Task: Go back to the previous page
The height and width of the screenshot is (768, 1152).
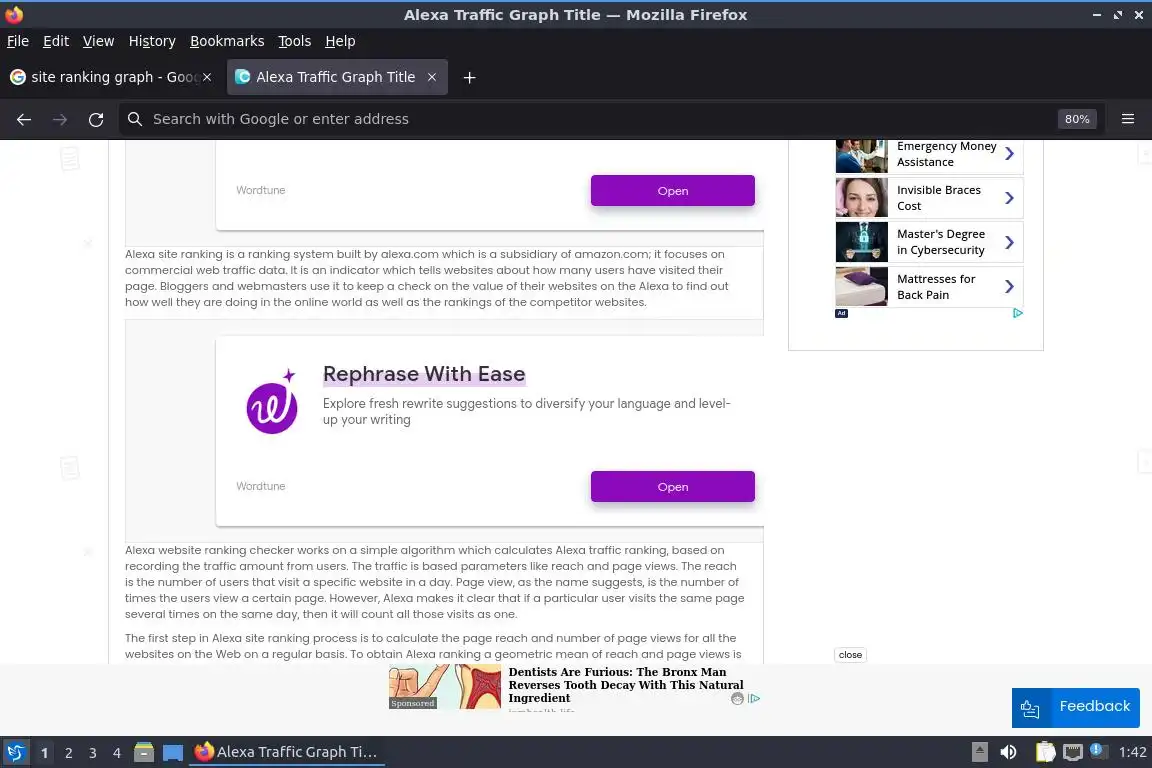Action: tap(24, 119)
